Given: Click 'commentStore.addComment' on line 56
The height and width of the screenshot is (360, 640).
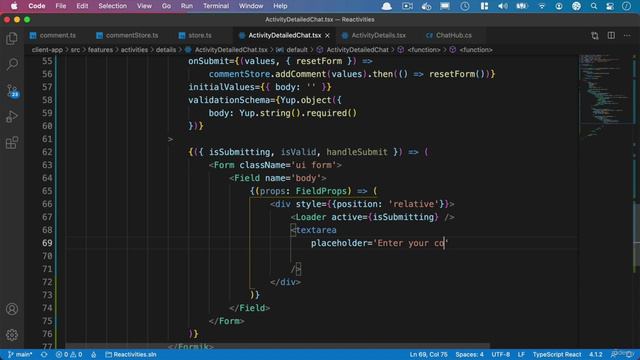Looking at the screenshot, I should [x=267, y=74].
